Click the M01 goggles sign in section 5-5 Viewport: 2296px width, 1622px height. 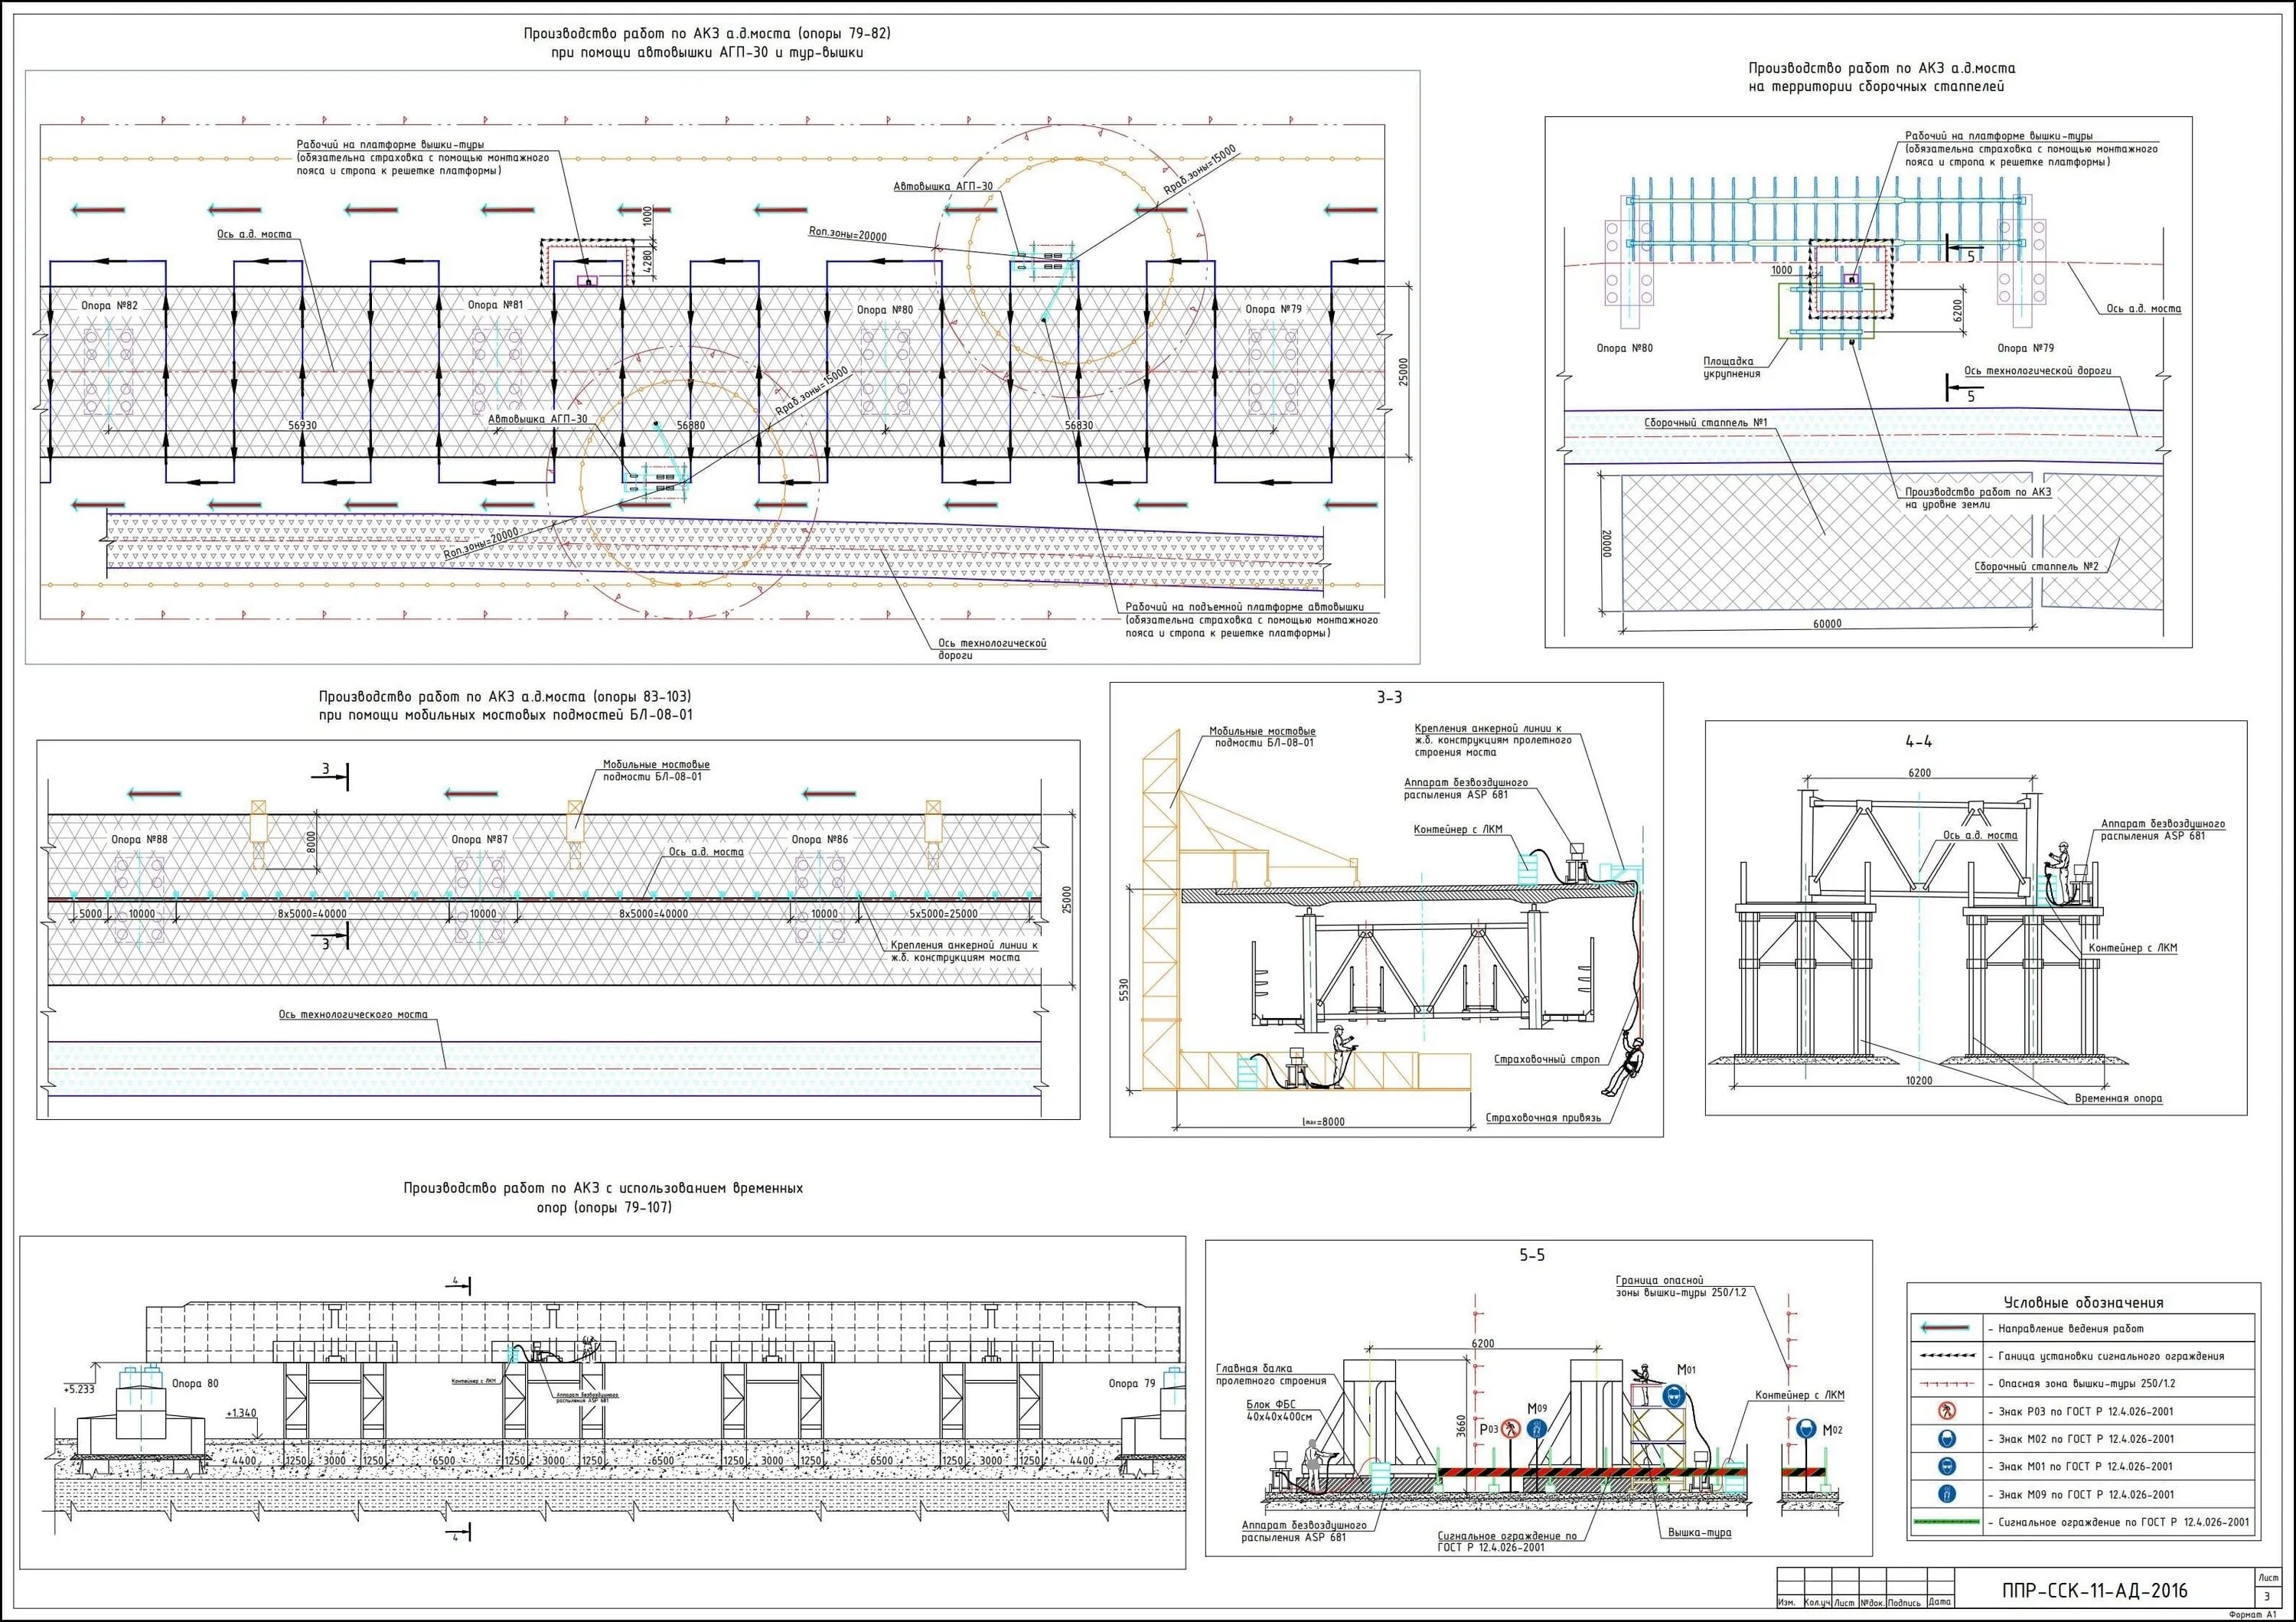point(1674,1396)
